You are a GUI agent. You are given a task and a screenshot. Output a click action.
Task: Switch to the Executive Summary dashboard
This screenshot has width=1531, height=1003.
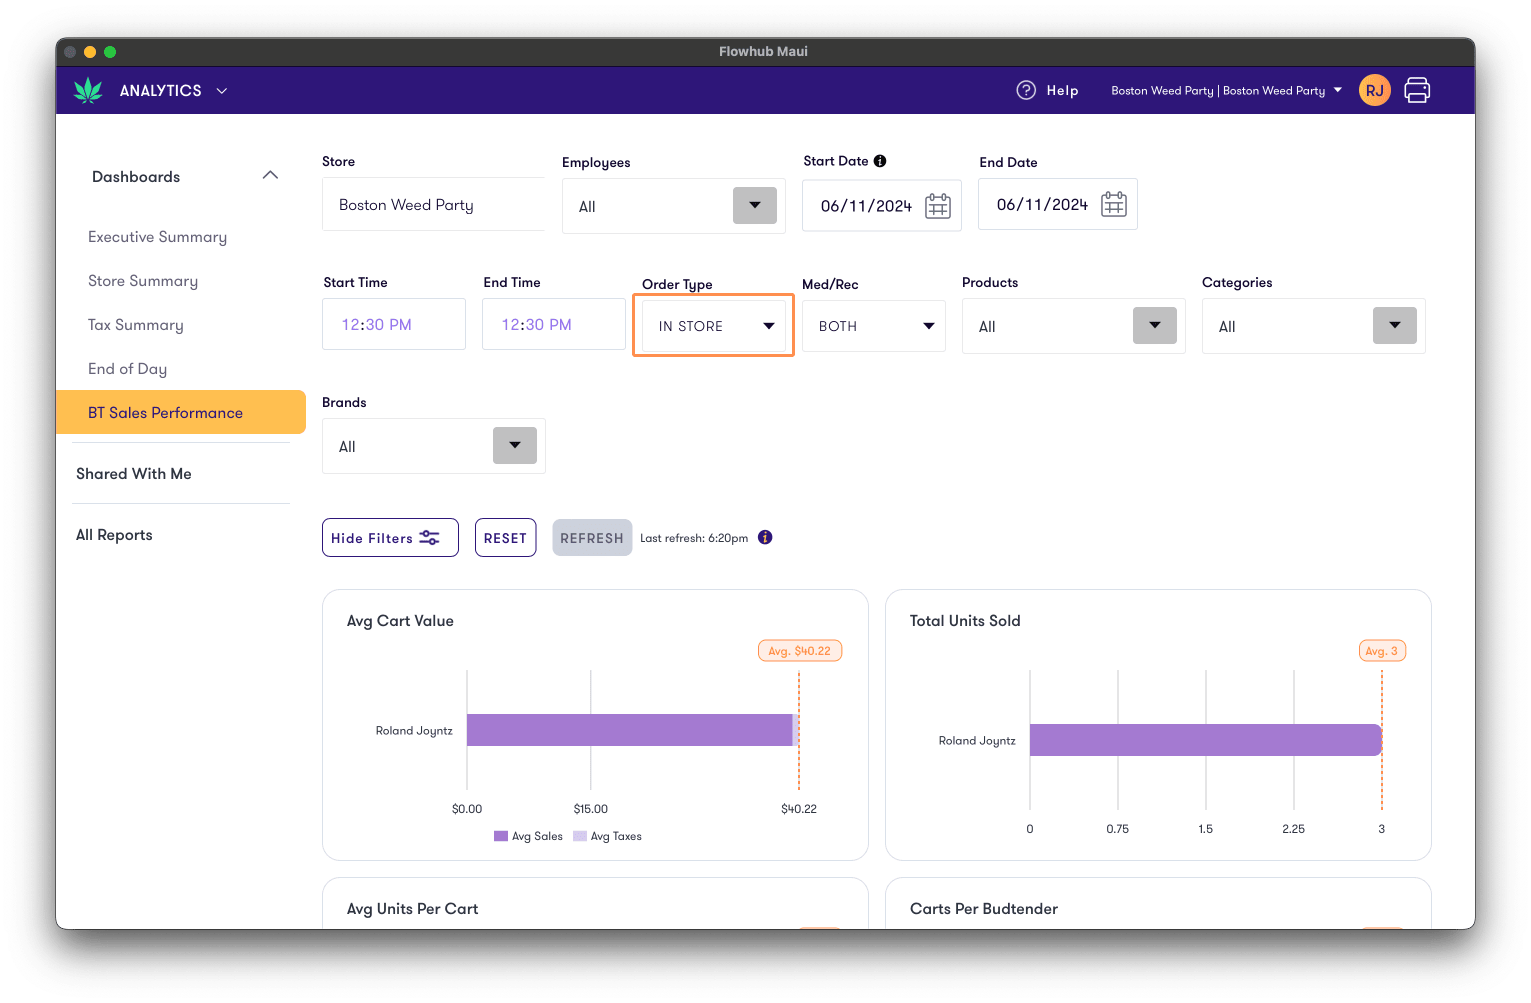pos(157,237)
